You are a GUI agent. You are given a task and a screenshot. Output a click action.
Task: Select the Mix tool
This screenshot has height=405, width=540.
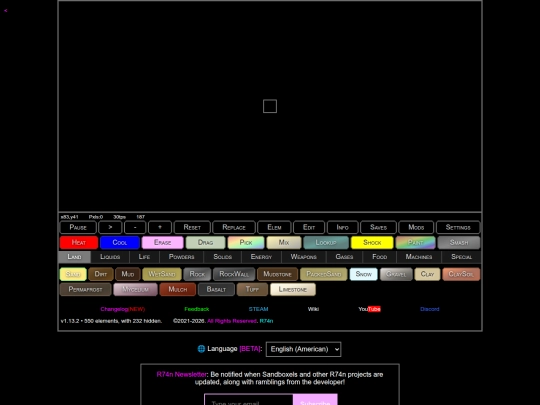tap(284, 242)
